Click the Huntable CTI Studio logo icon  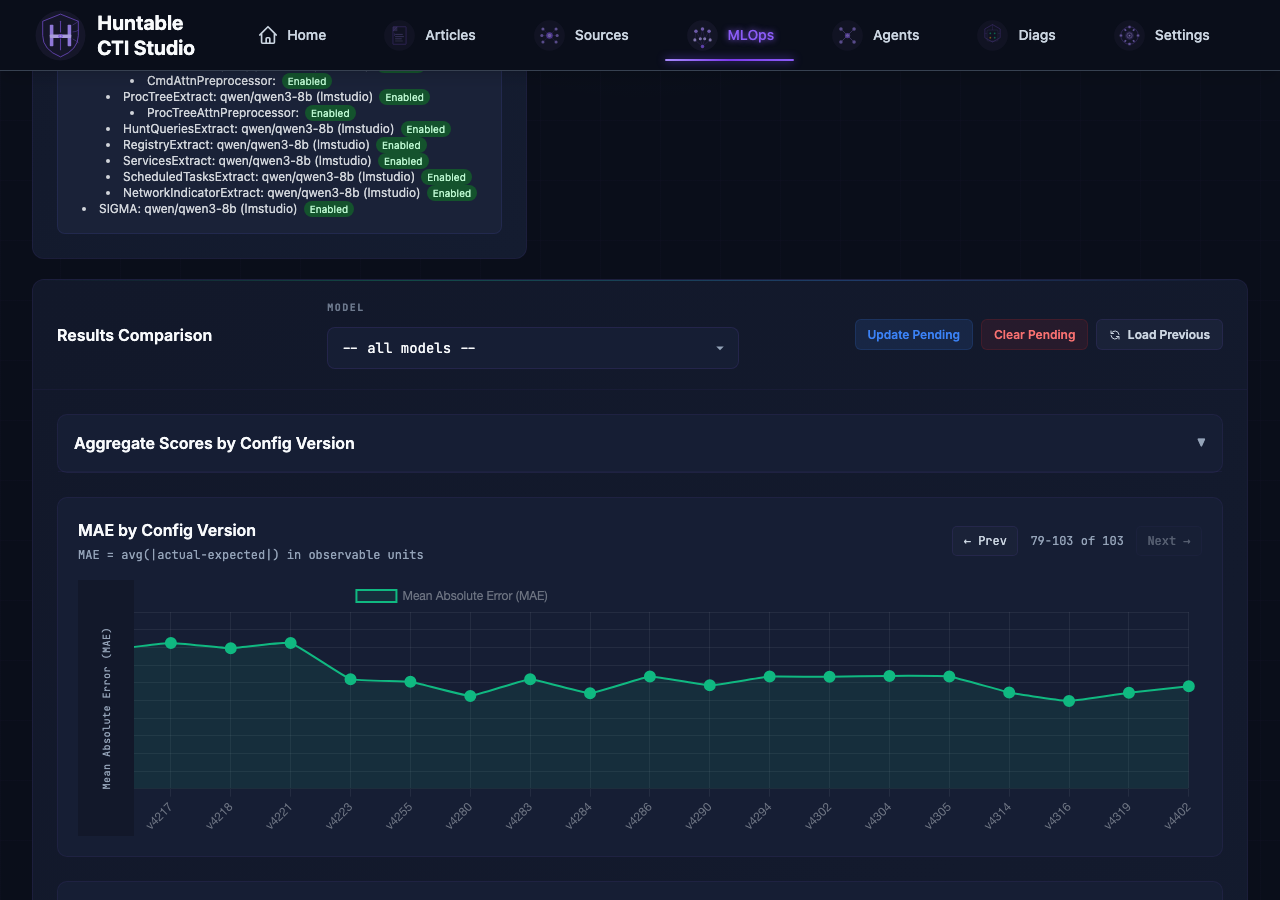click(60, 35)
